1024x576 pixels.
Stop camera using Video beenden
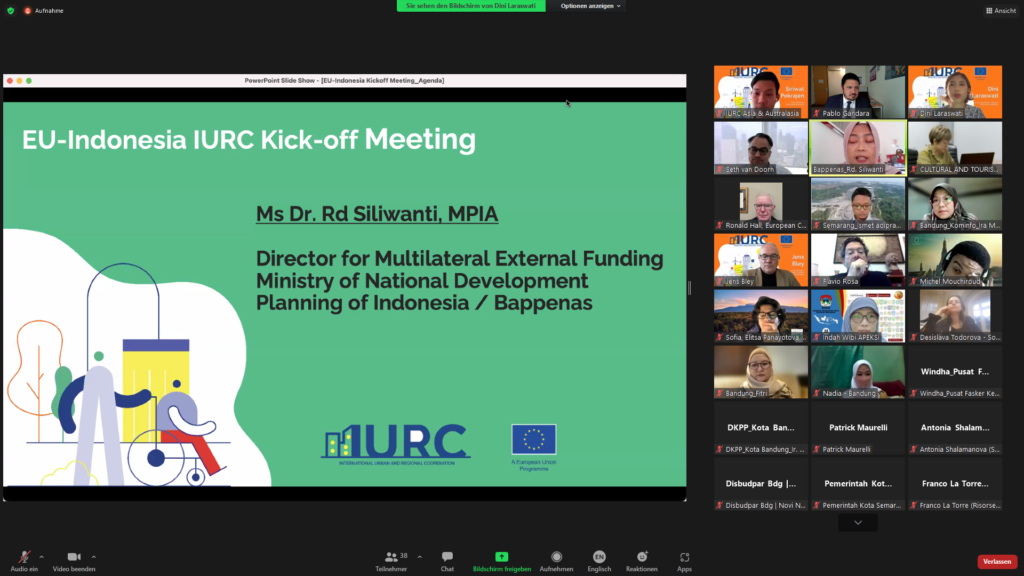click(x=74, y=557)
